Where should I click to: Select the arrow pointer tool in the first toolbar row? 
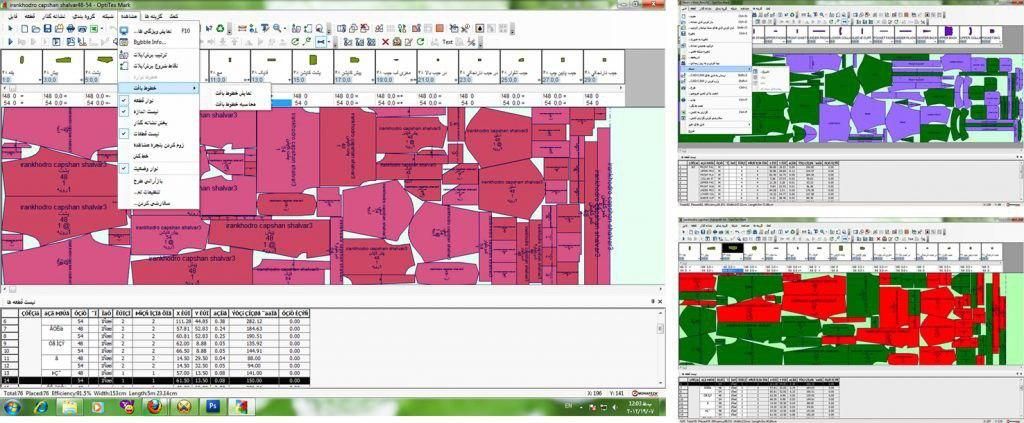pos(10,28)
